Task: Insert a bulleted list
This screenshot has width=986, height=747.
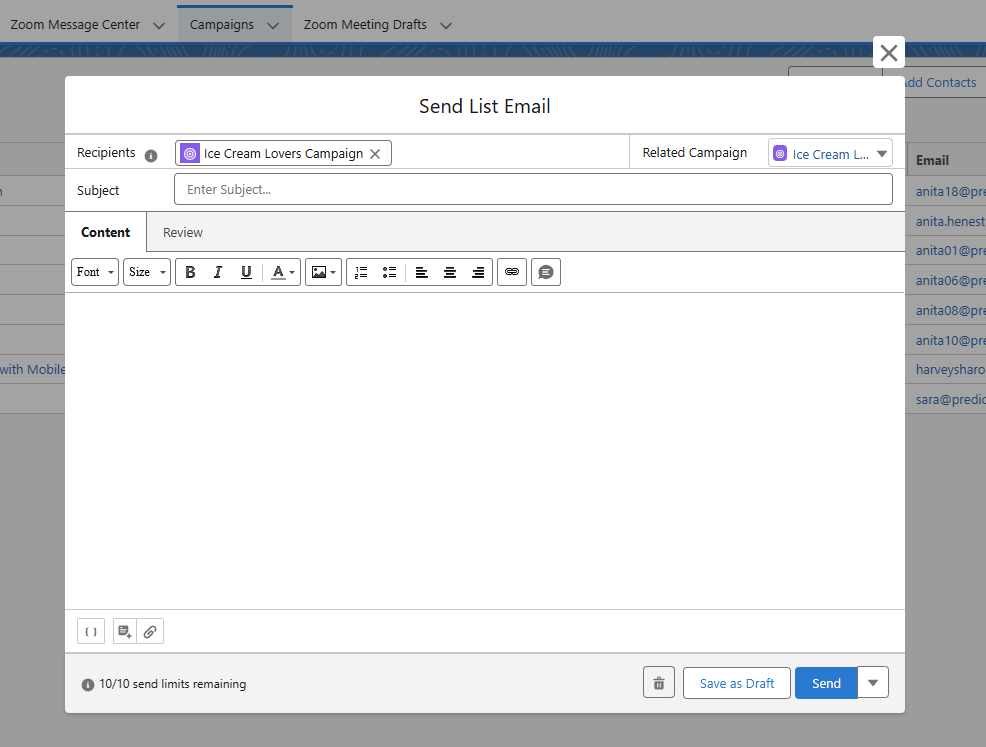Action: 389,272
